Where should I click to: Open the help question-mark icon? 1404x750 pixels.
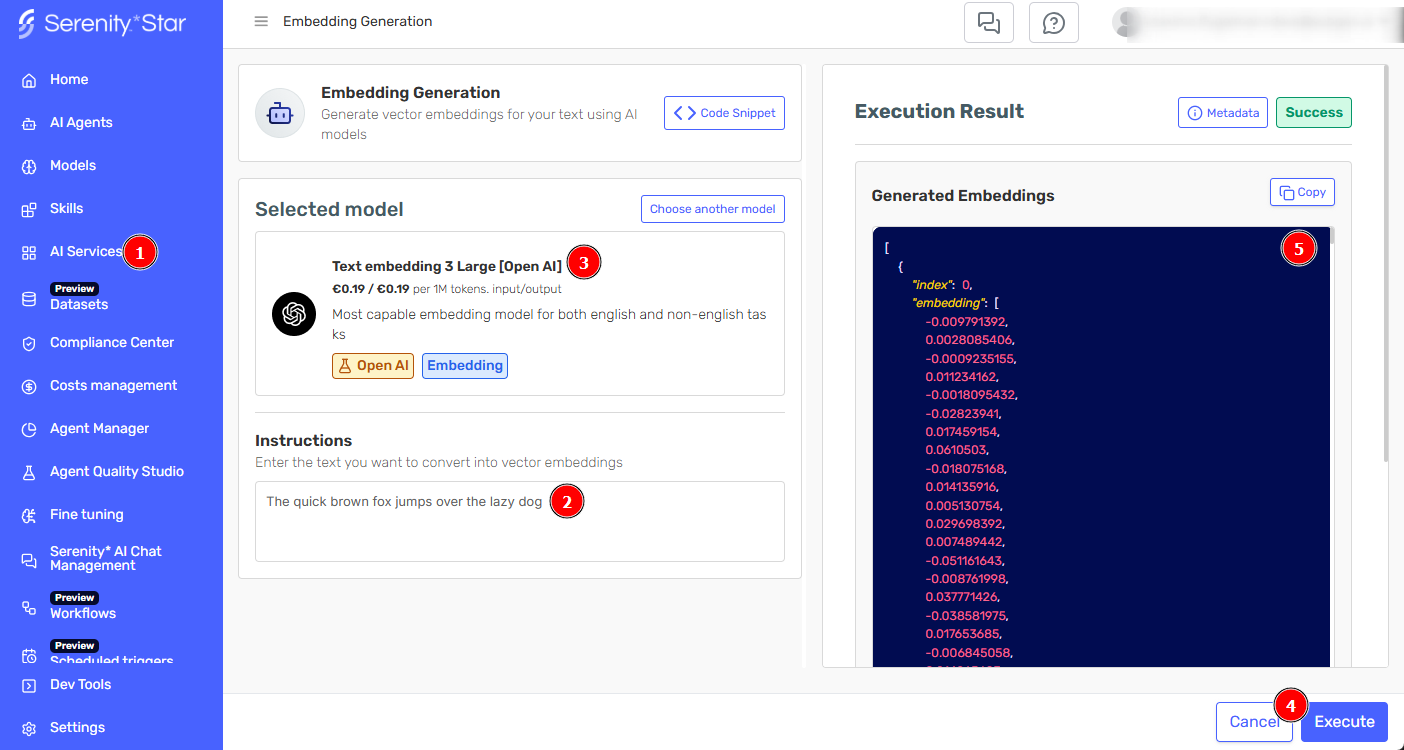click(x=1053, y=21)
